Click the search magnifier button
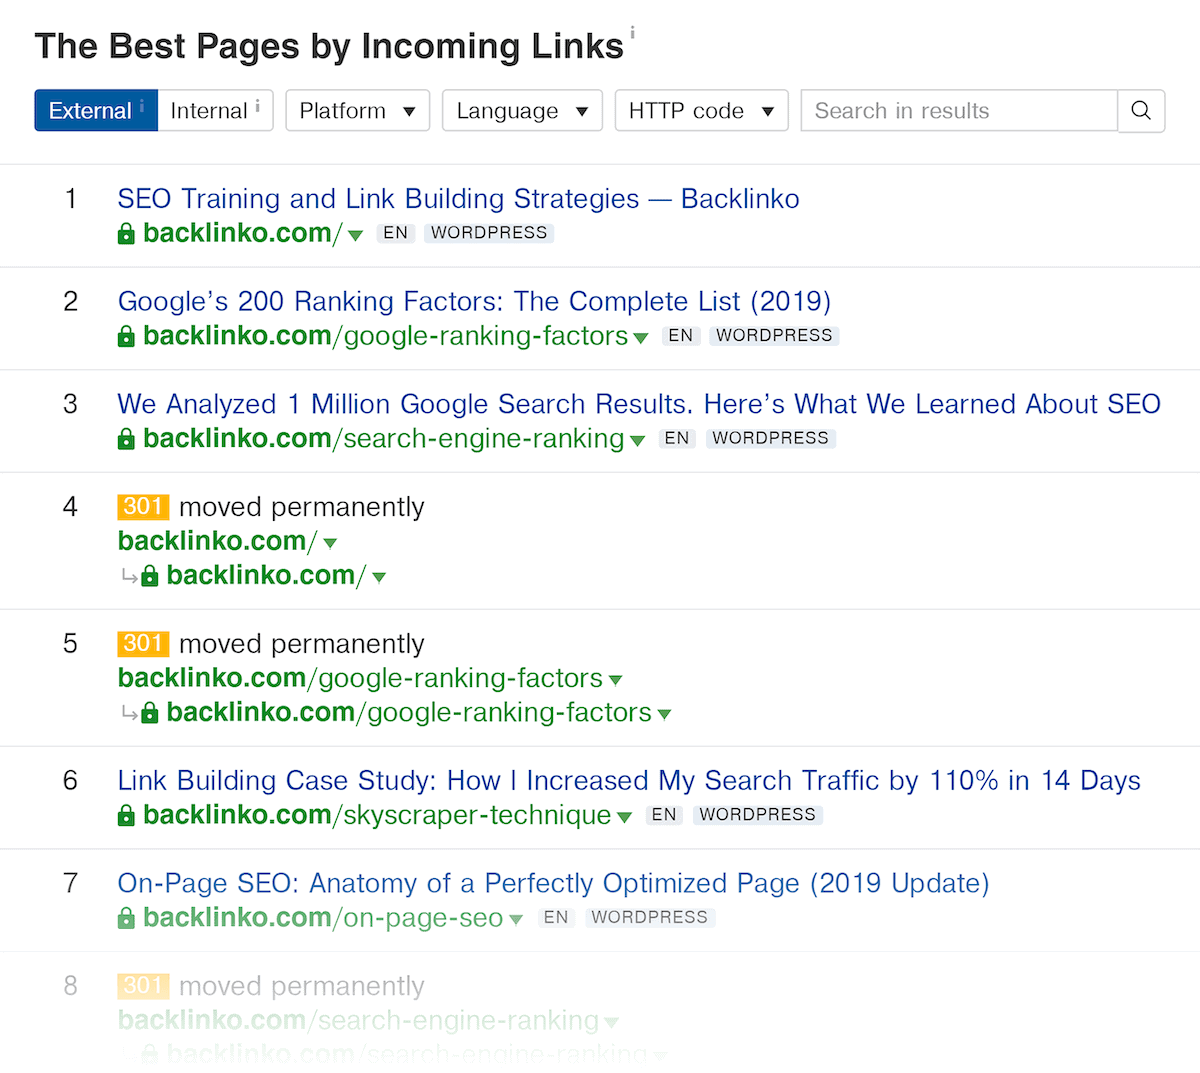1200x1073 pixels. (1141, 111)
